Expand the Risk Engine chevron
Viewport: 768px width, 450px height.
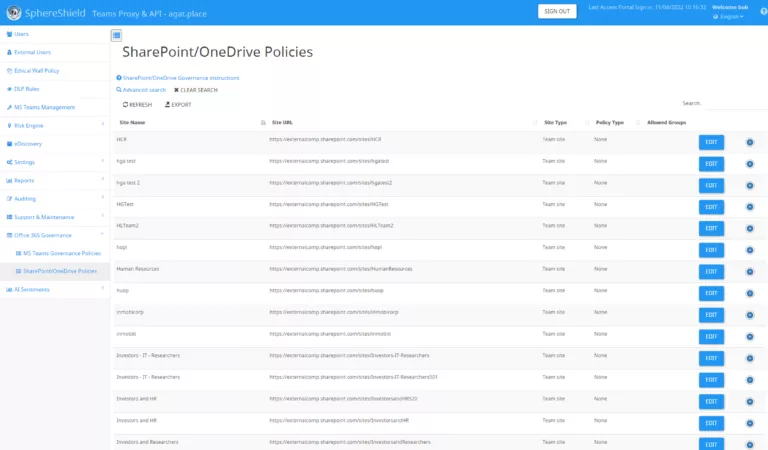click(x=102, y=124)
